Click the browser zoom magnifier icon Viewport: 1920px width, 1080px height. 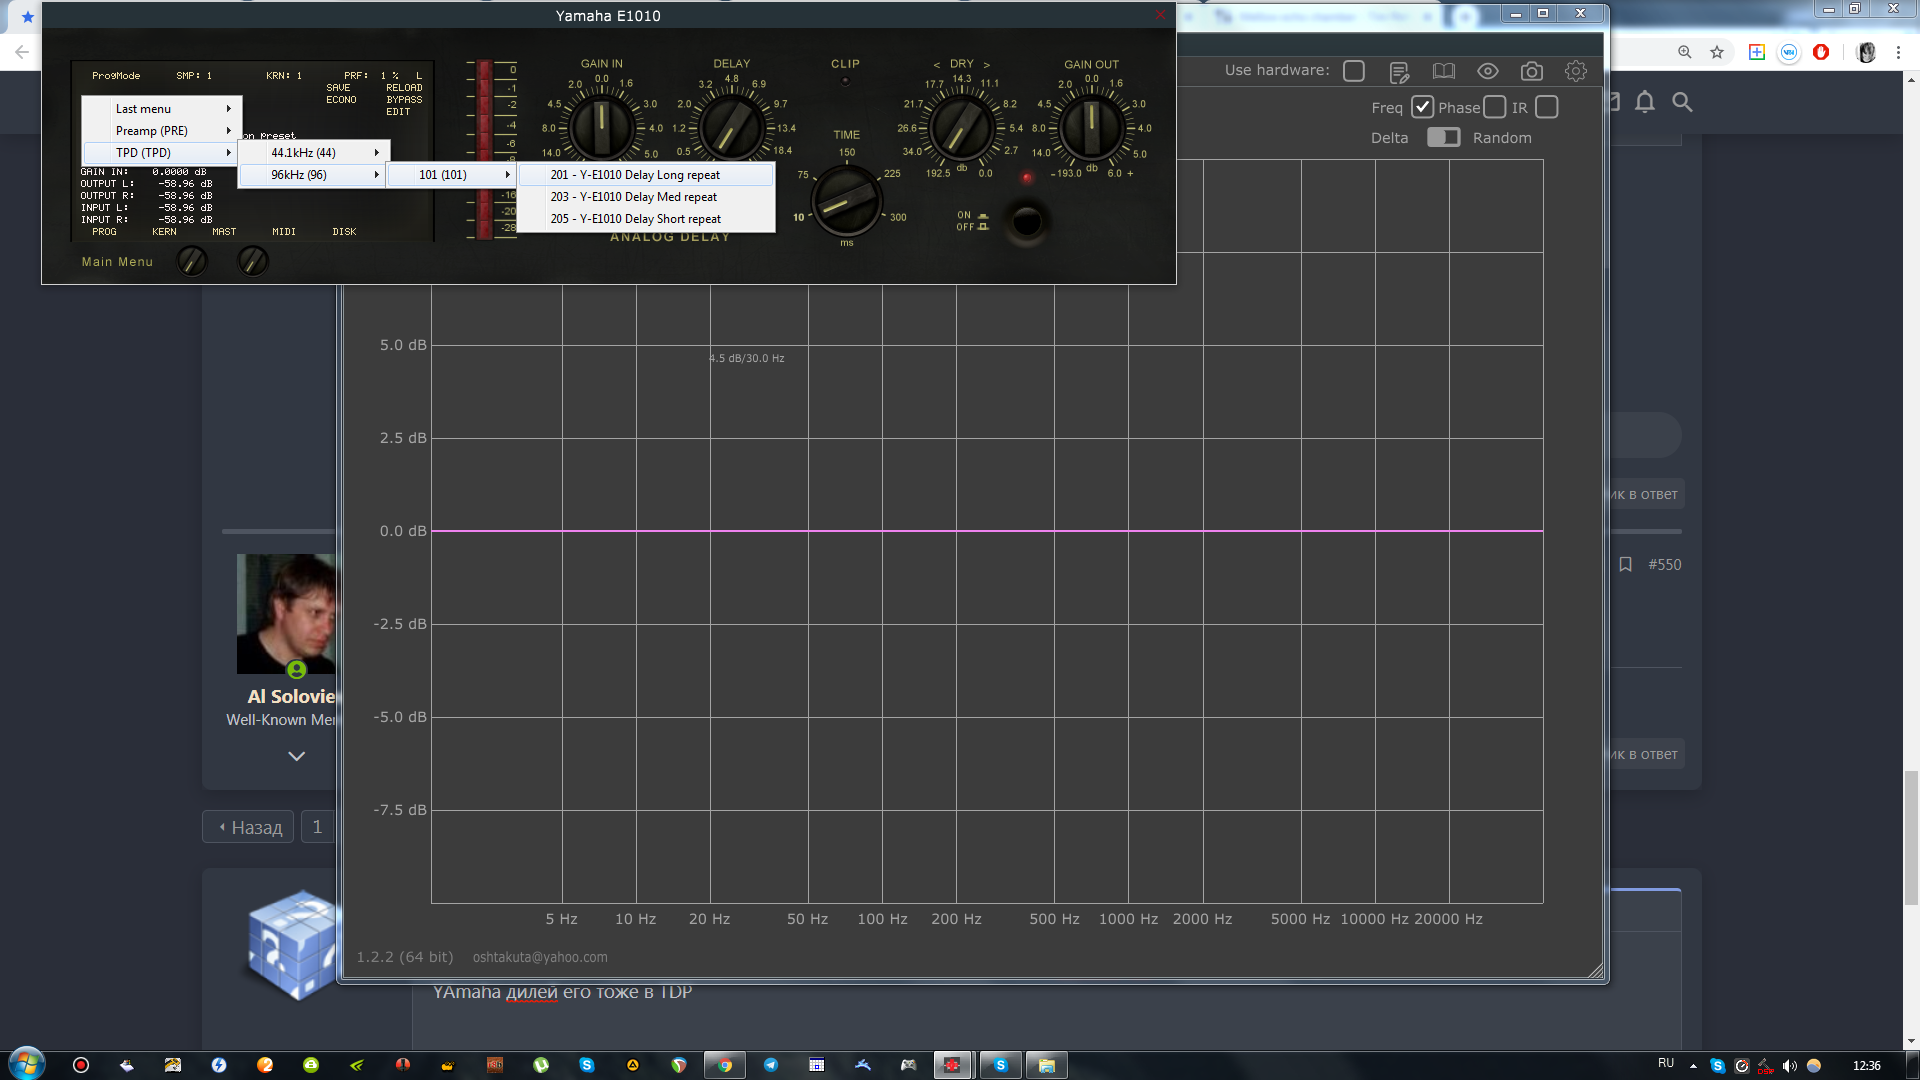[x=1685, y=52]
